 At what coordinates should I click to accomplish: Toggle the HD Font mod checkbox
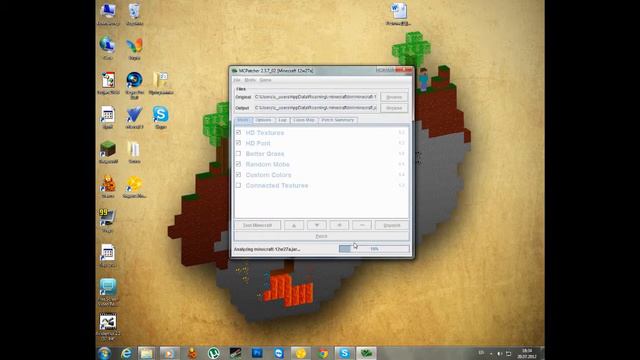239,143
